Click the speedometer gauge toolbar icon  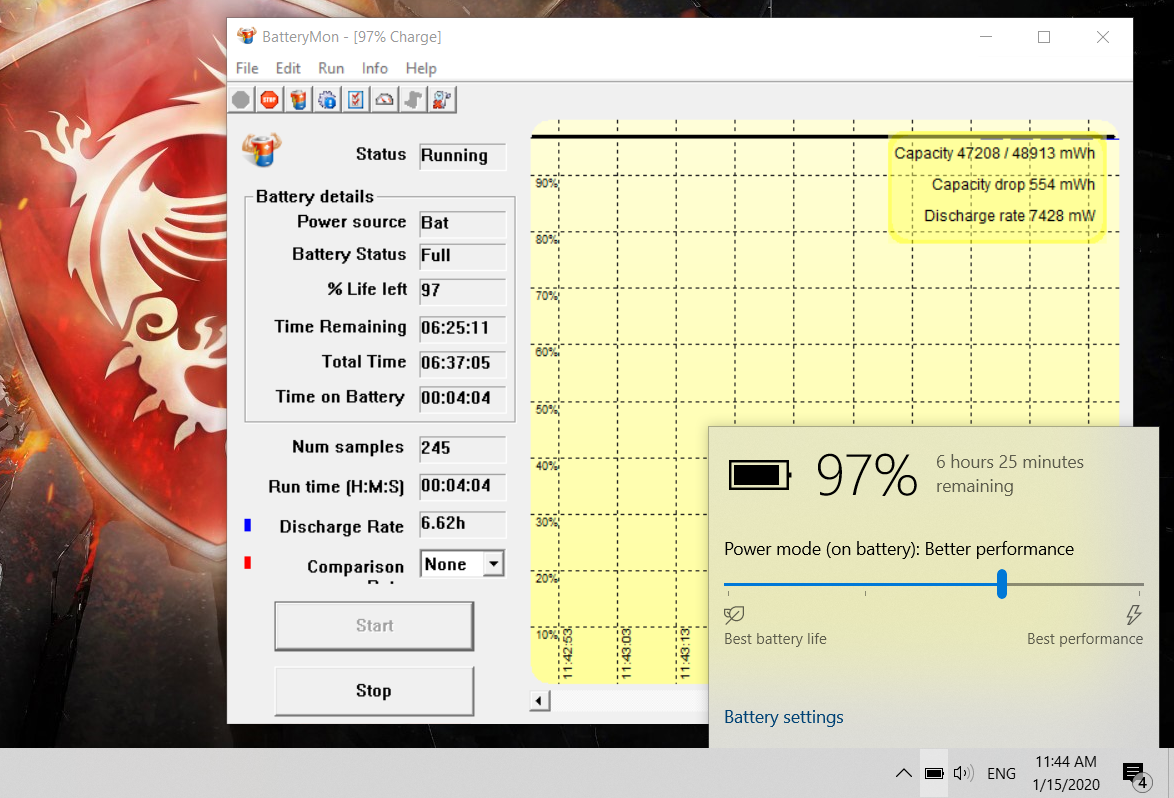pos(384,100)
